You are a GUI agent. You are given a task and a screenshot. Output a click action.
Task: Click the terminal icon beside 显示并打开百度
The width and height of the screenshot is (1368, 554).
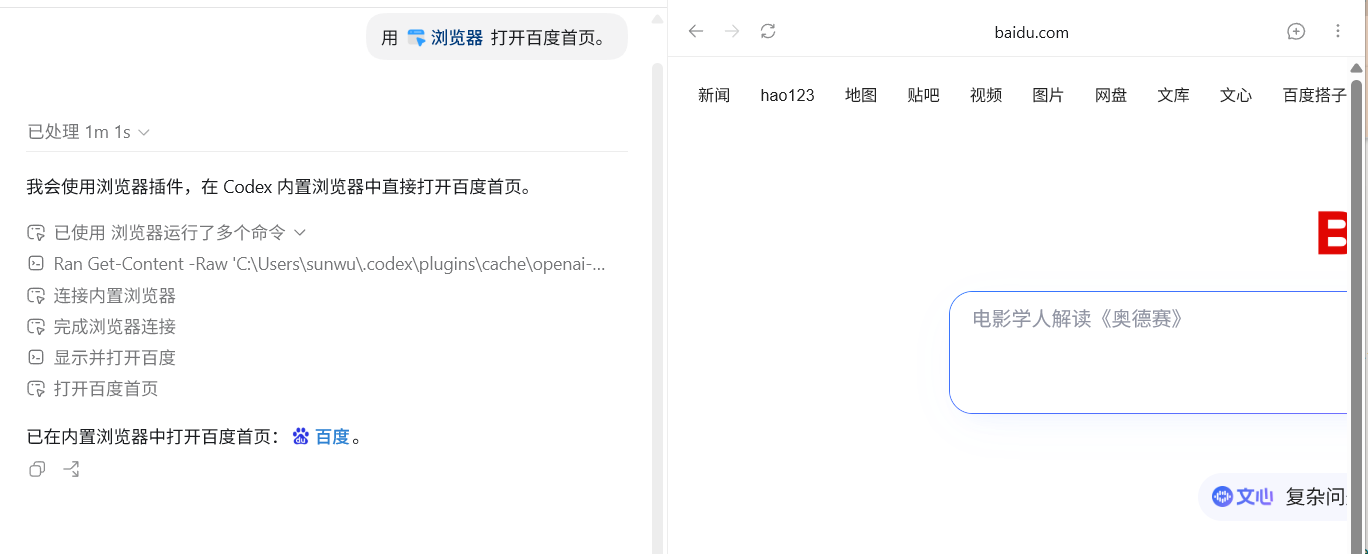click(36, 357)
